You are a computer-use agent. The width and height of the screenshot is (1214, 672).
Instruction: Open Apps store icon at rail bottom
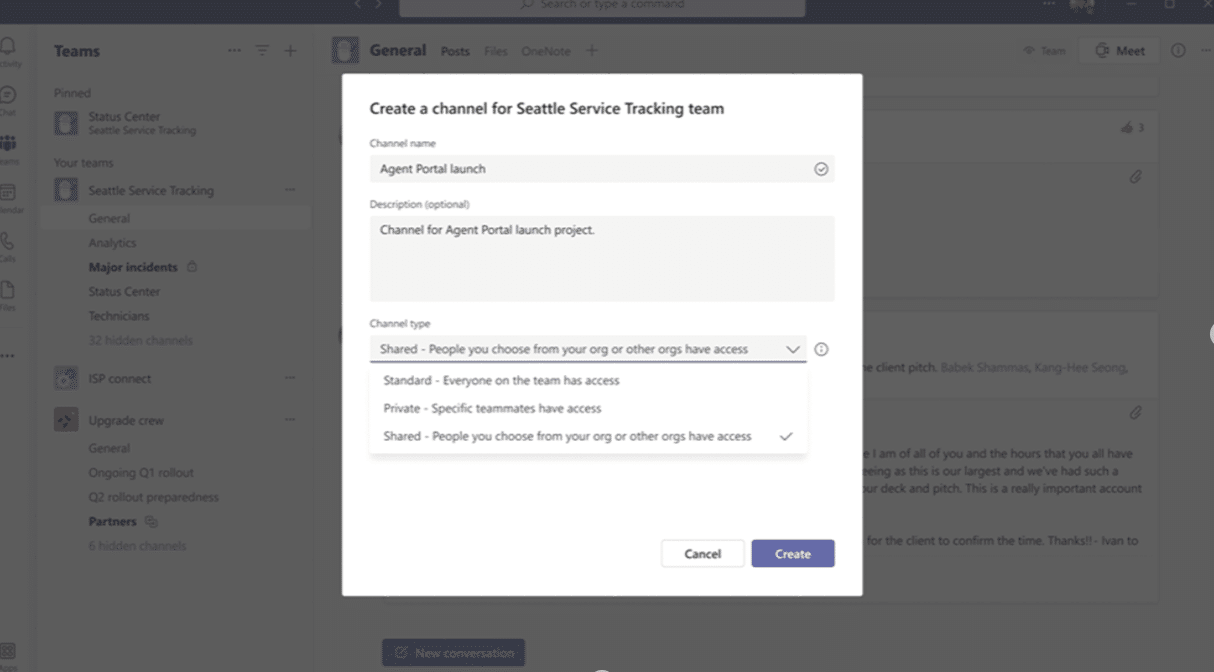tap(8, 654)
